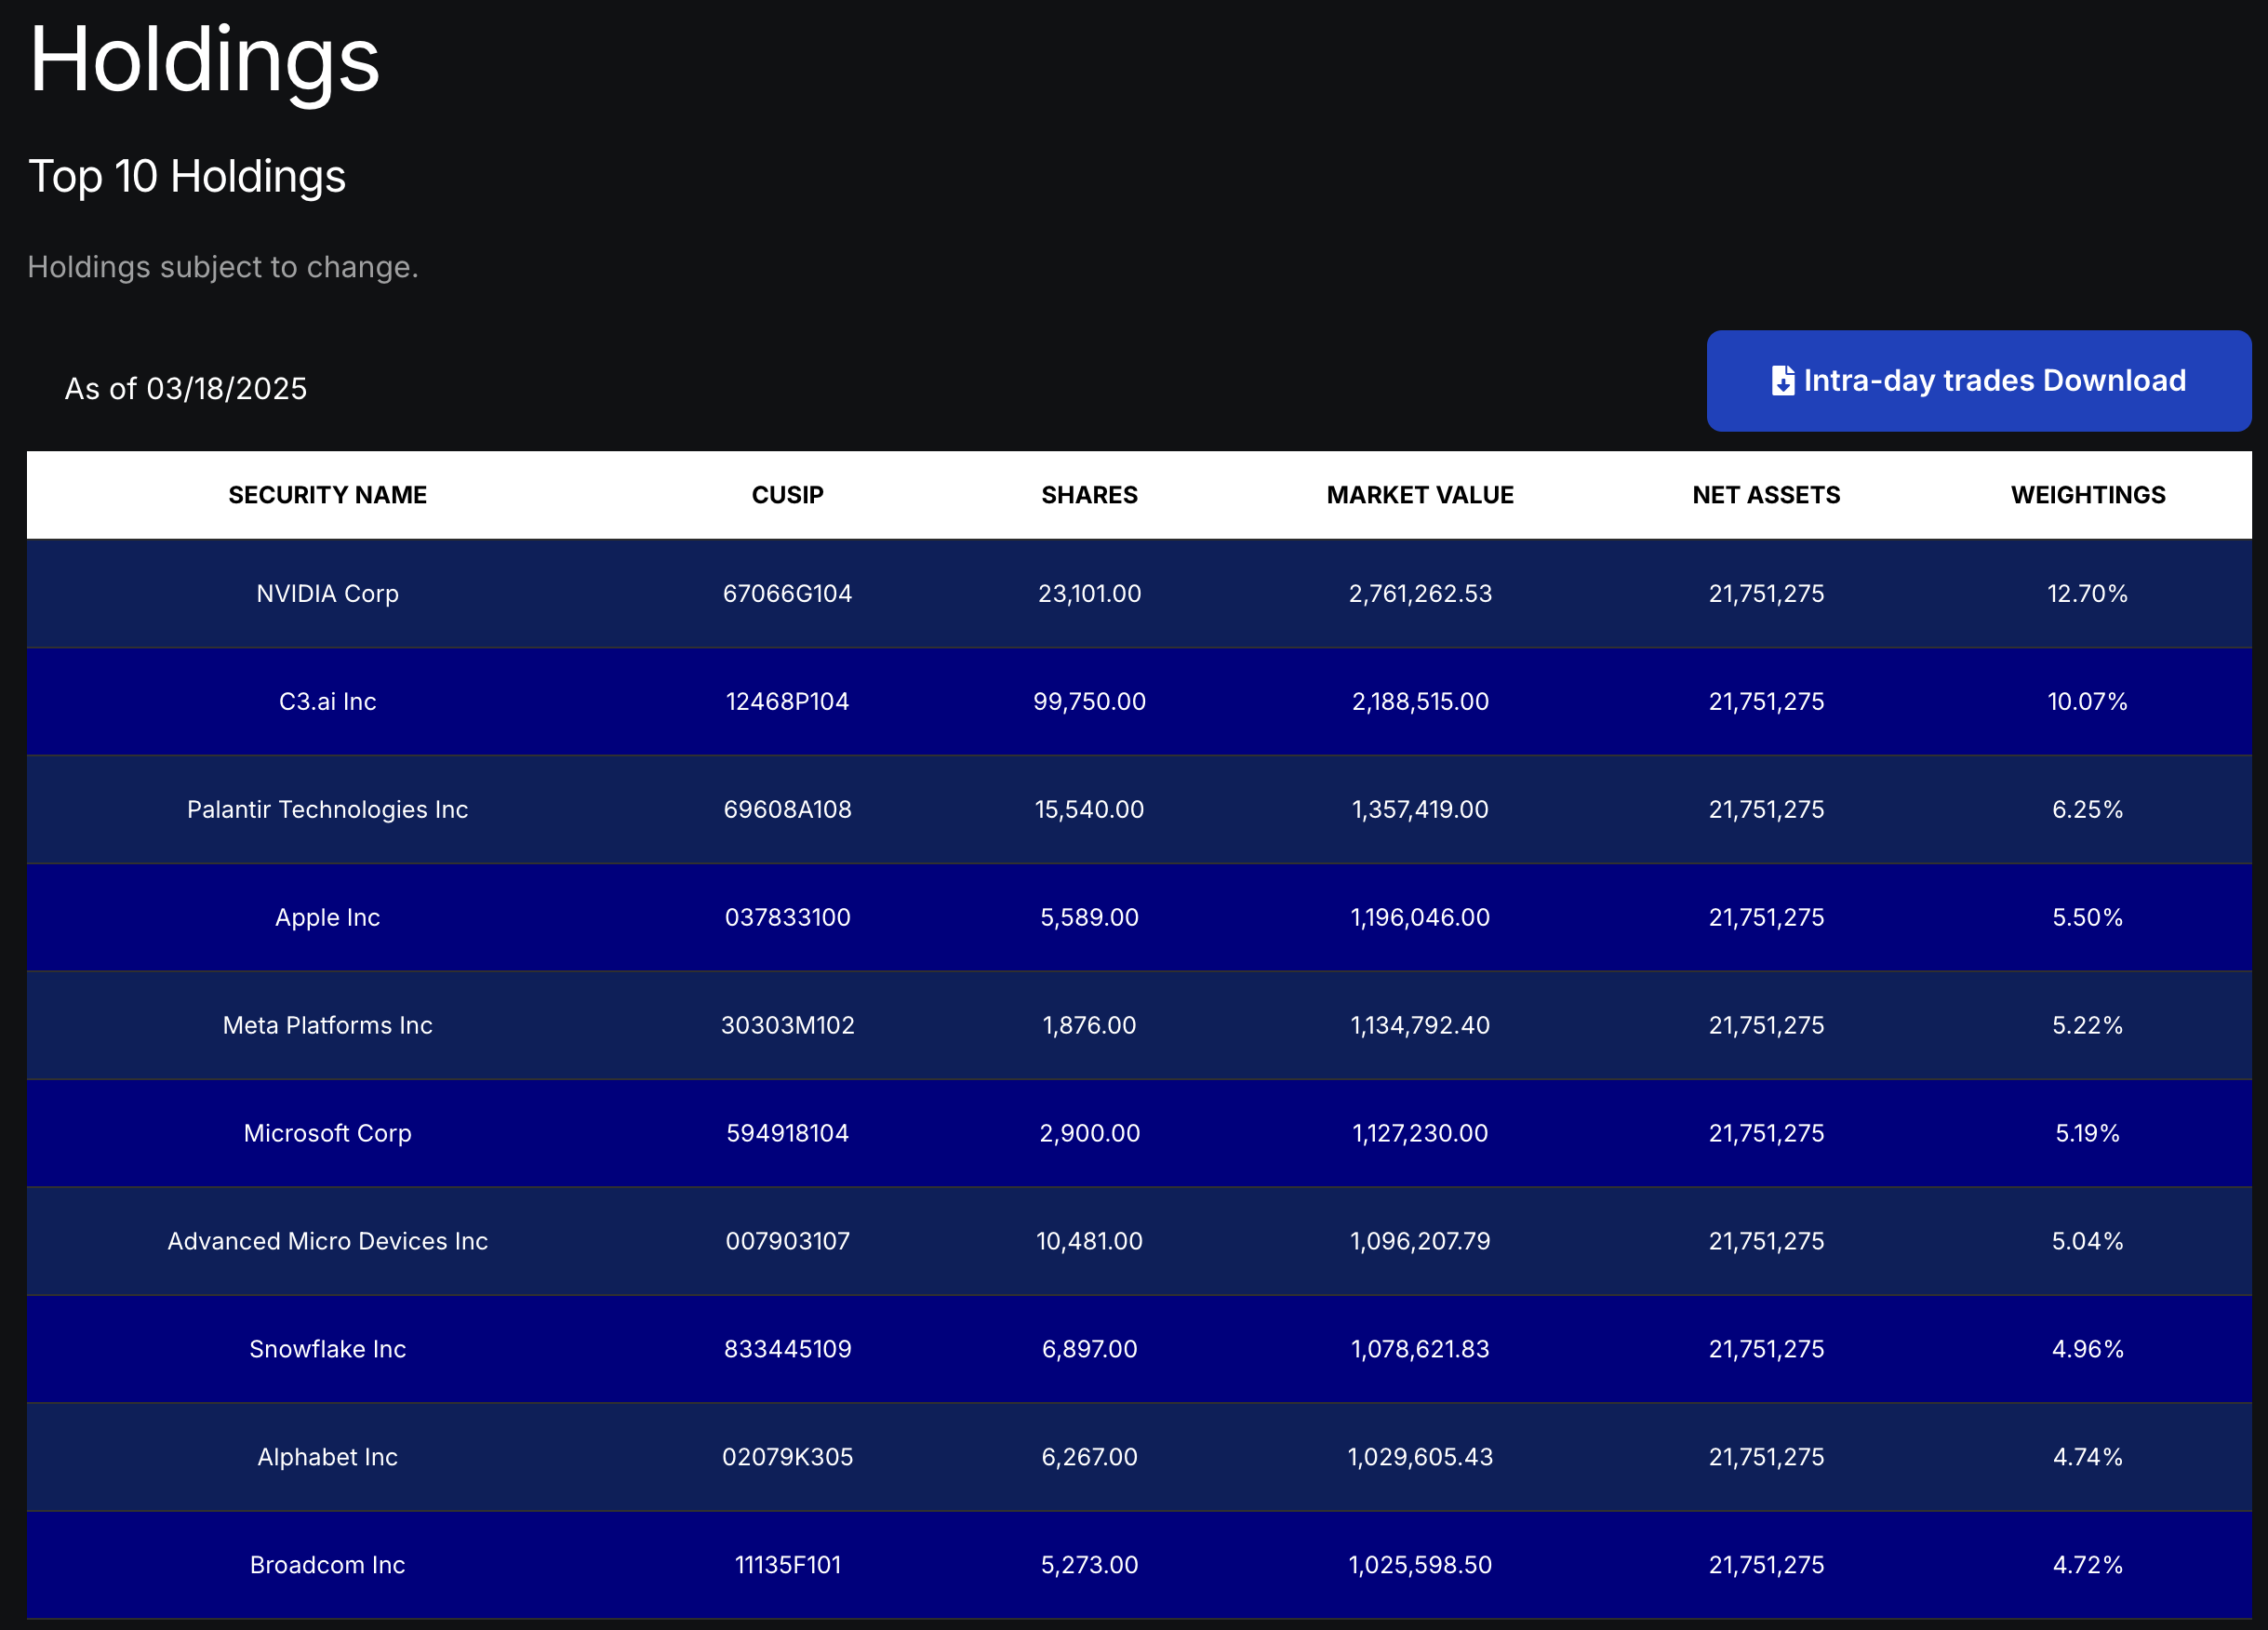
Task: Click market value 2,761,262.53
Action: (x=1420, y=594)
